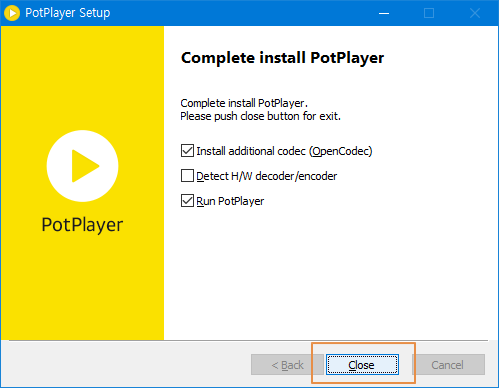Click the Close button to exit setup
The width and height of the screenshot is (499, 388).
coord(362,365)
